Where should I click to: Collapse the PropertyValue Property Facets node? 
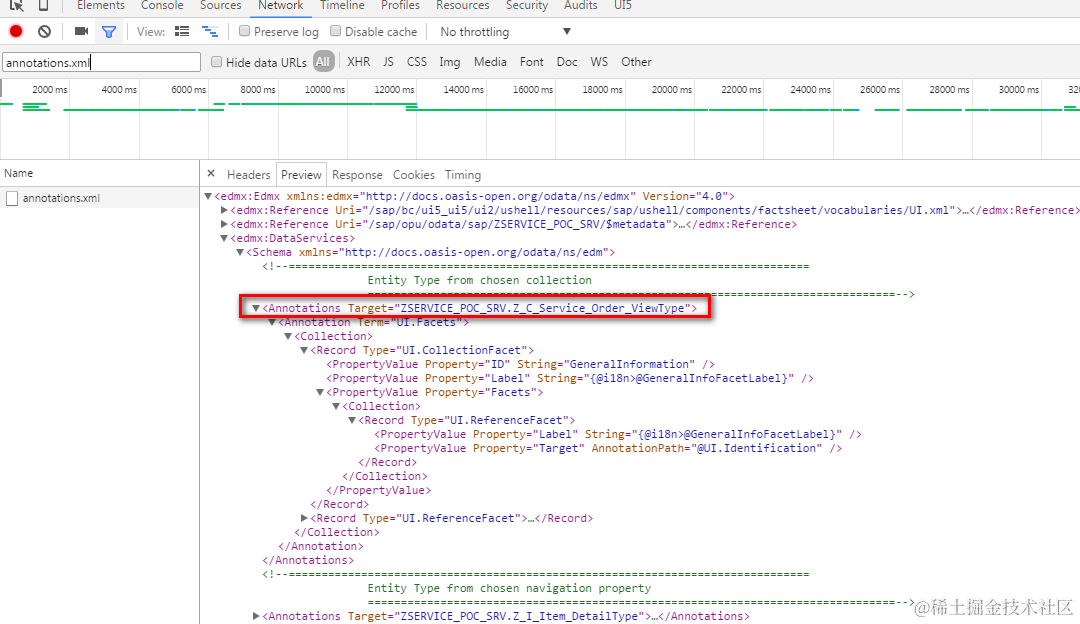coord(320,392)
